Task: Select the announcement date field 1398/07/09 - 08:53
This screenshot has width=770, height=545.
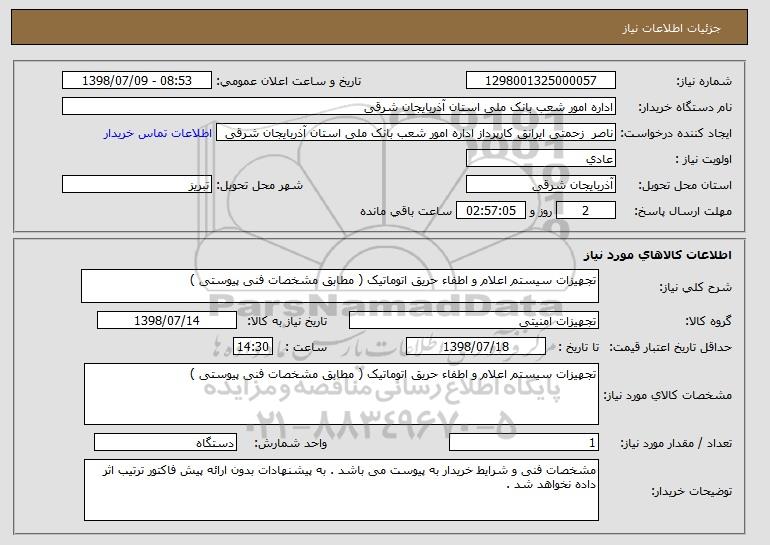Action: pyautogui.click(x=137, y=81)
